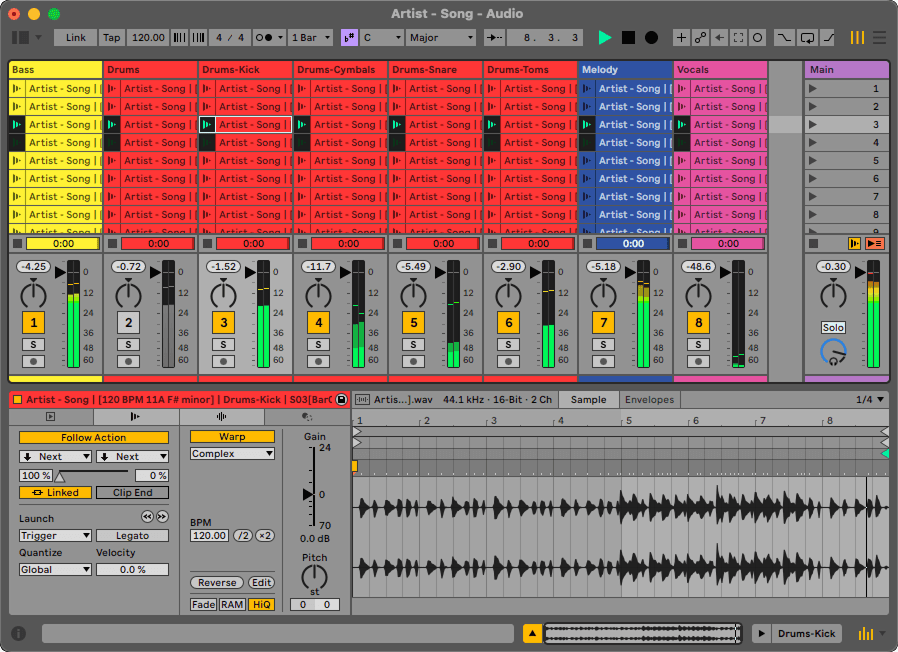
Task: Click the BPM value field showing 120.00
Action: pyautogui.click(x=211, y=535)
